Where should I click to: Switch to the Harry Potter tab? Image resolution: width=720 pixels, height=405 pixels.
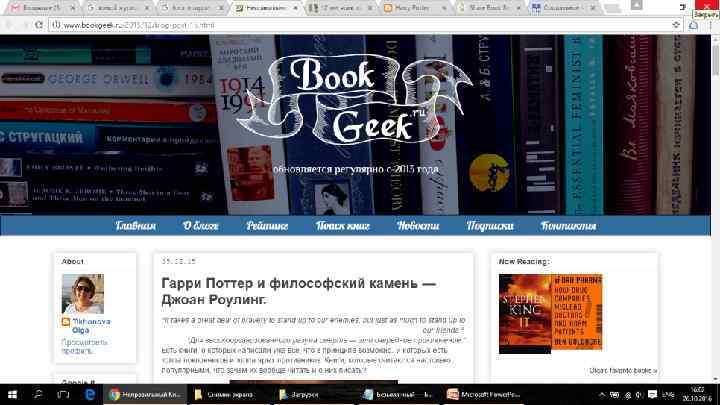coord(415,8)
